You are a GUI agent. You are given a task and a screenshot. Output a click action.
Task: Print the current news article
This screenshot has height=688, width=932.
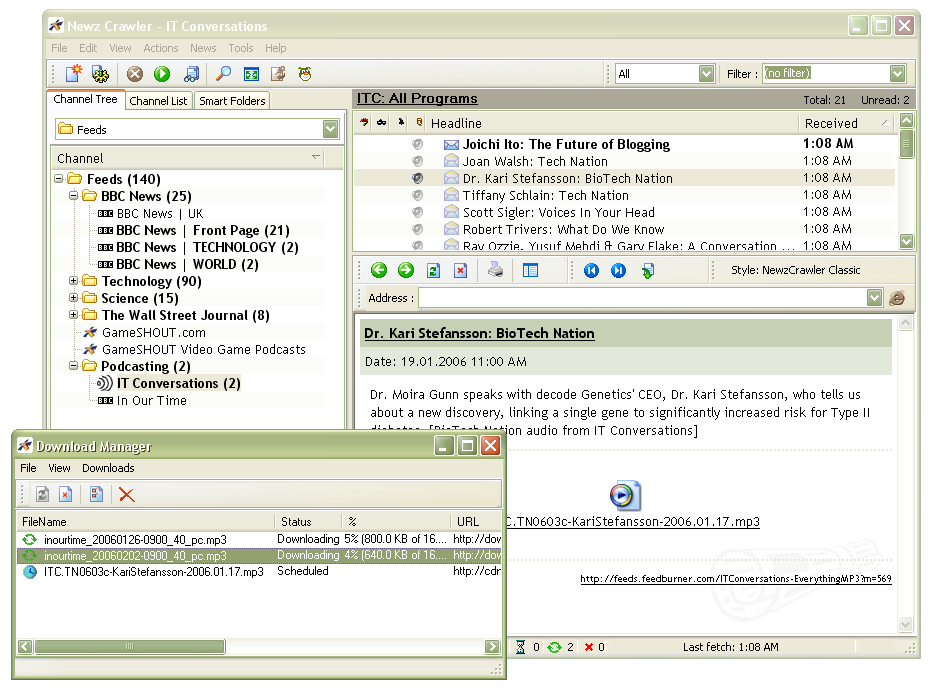coord(495,271)
